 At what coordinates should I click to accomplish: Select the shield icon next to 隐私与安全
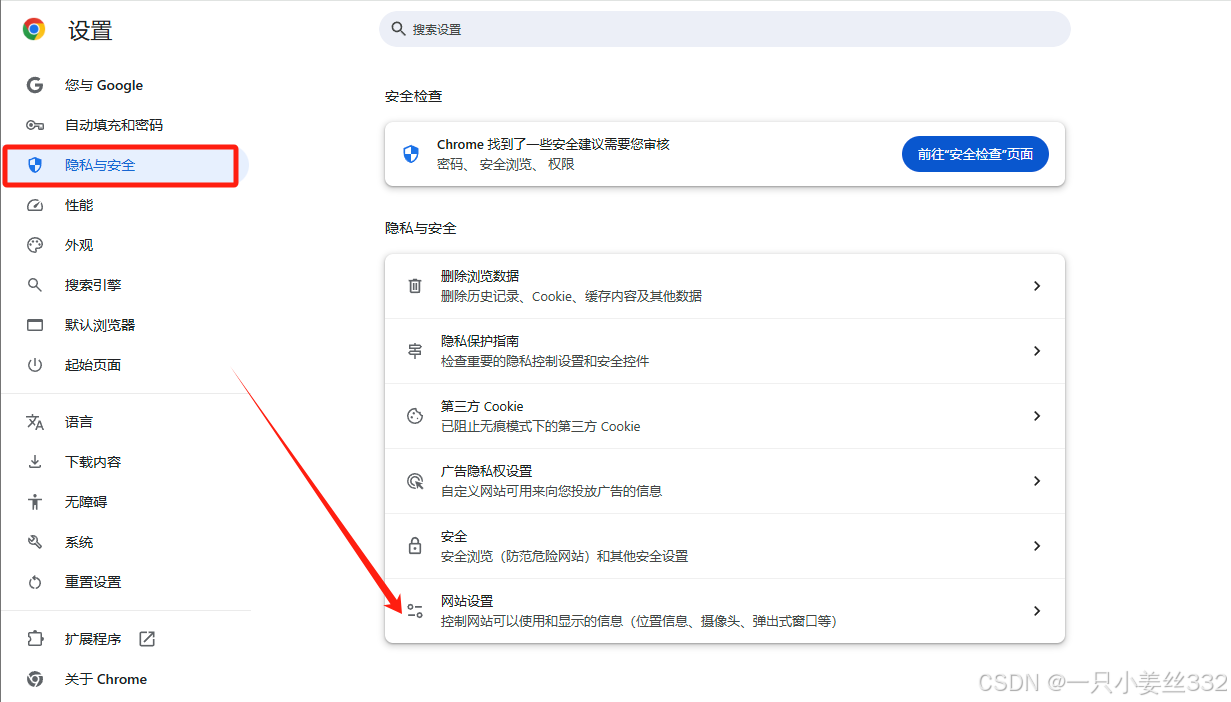34,165
